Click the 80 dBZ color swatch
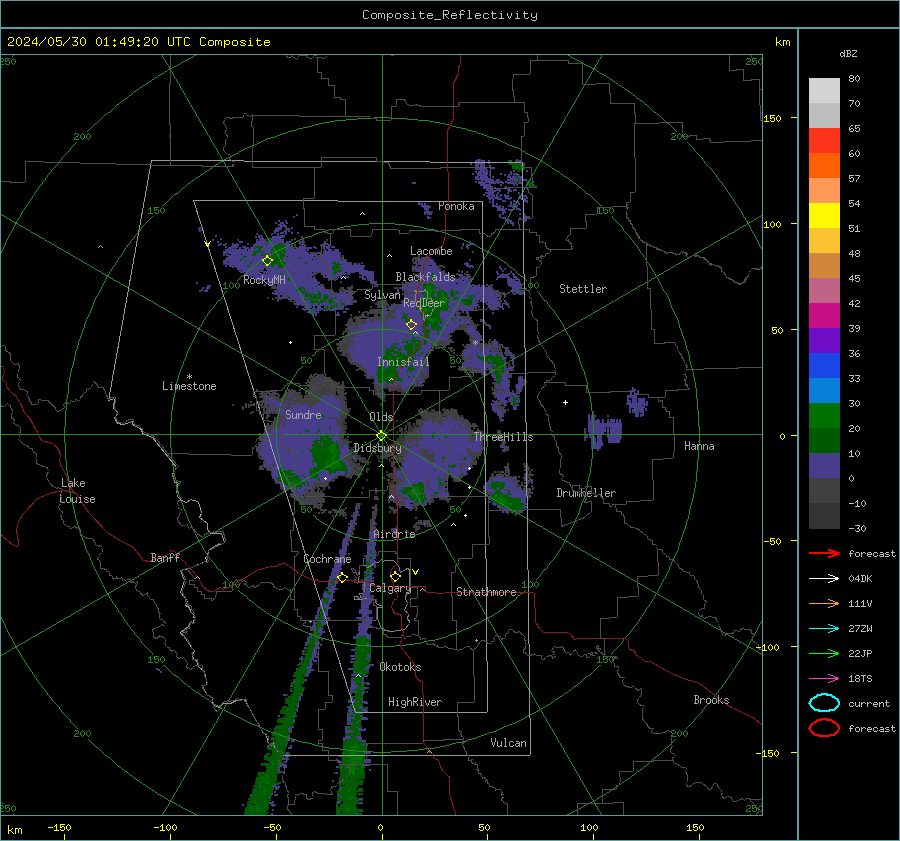Viewport: 900px width, 841px height. (824, 90)
